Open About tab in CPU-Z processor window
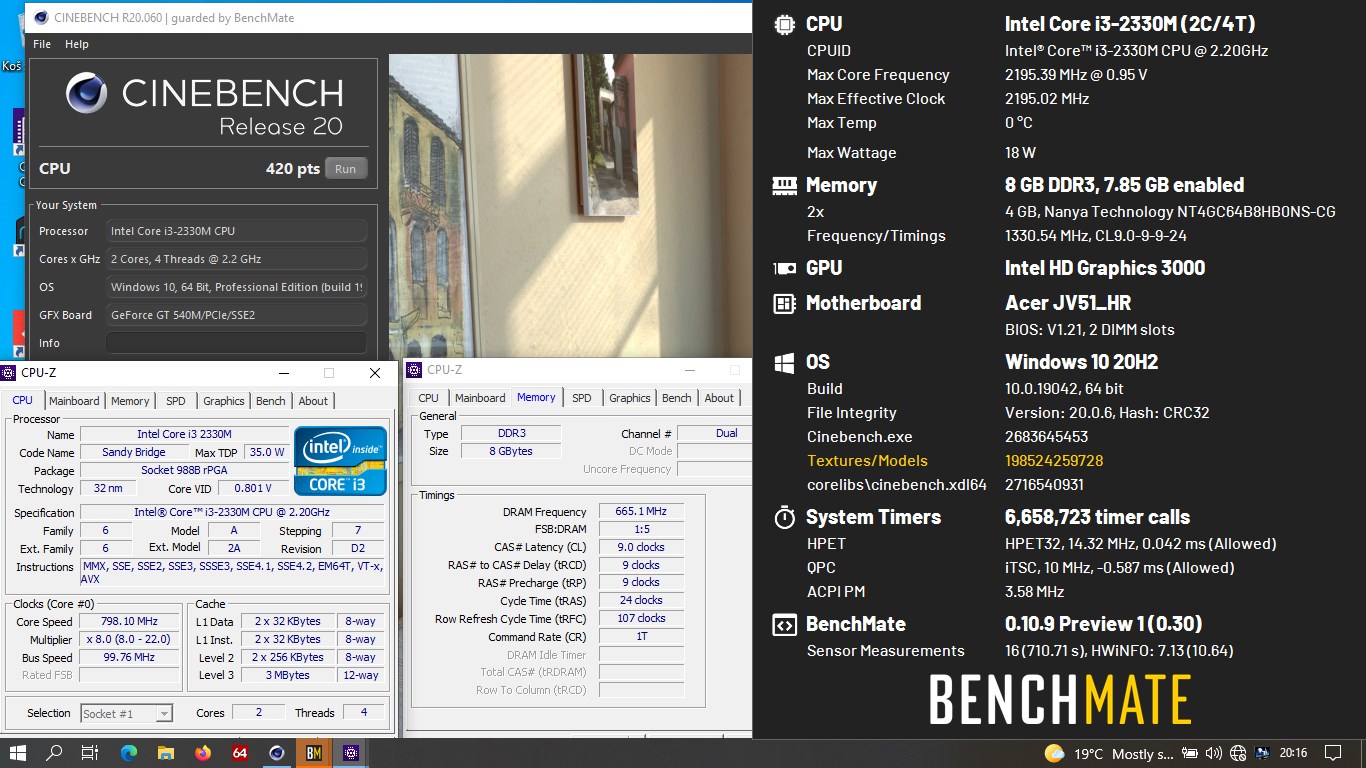This screenshot has height=768, width=1366. 313,401
